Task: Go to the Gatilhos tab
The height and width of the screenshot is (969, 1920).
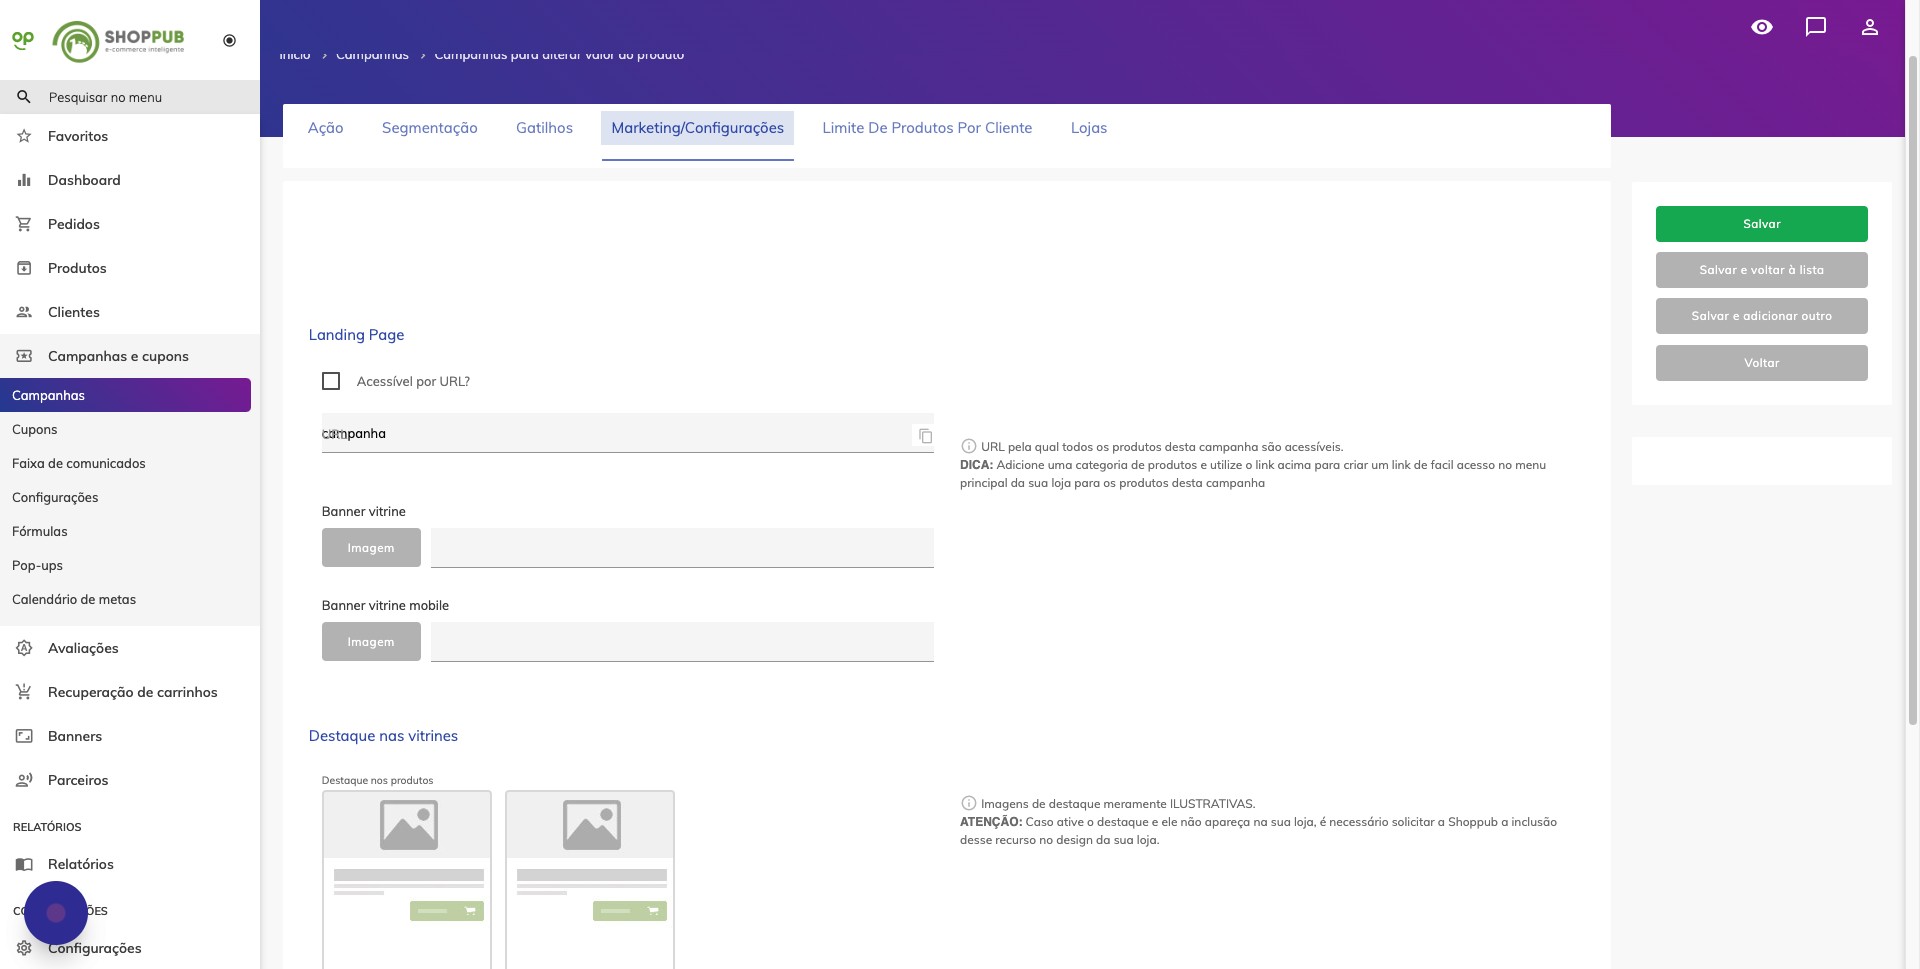Action: pos(544,128)
